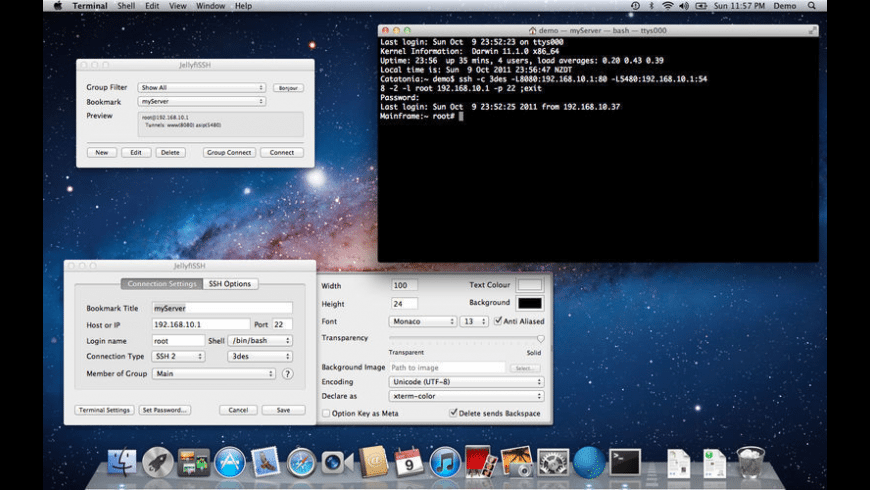Open iPhoto in the Dock
Viewport: 870px width, 490px height.
click(517, 462)
